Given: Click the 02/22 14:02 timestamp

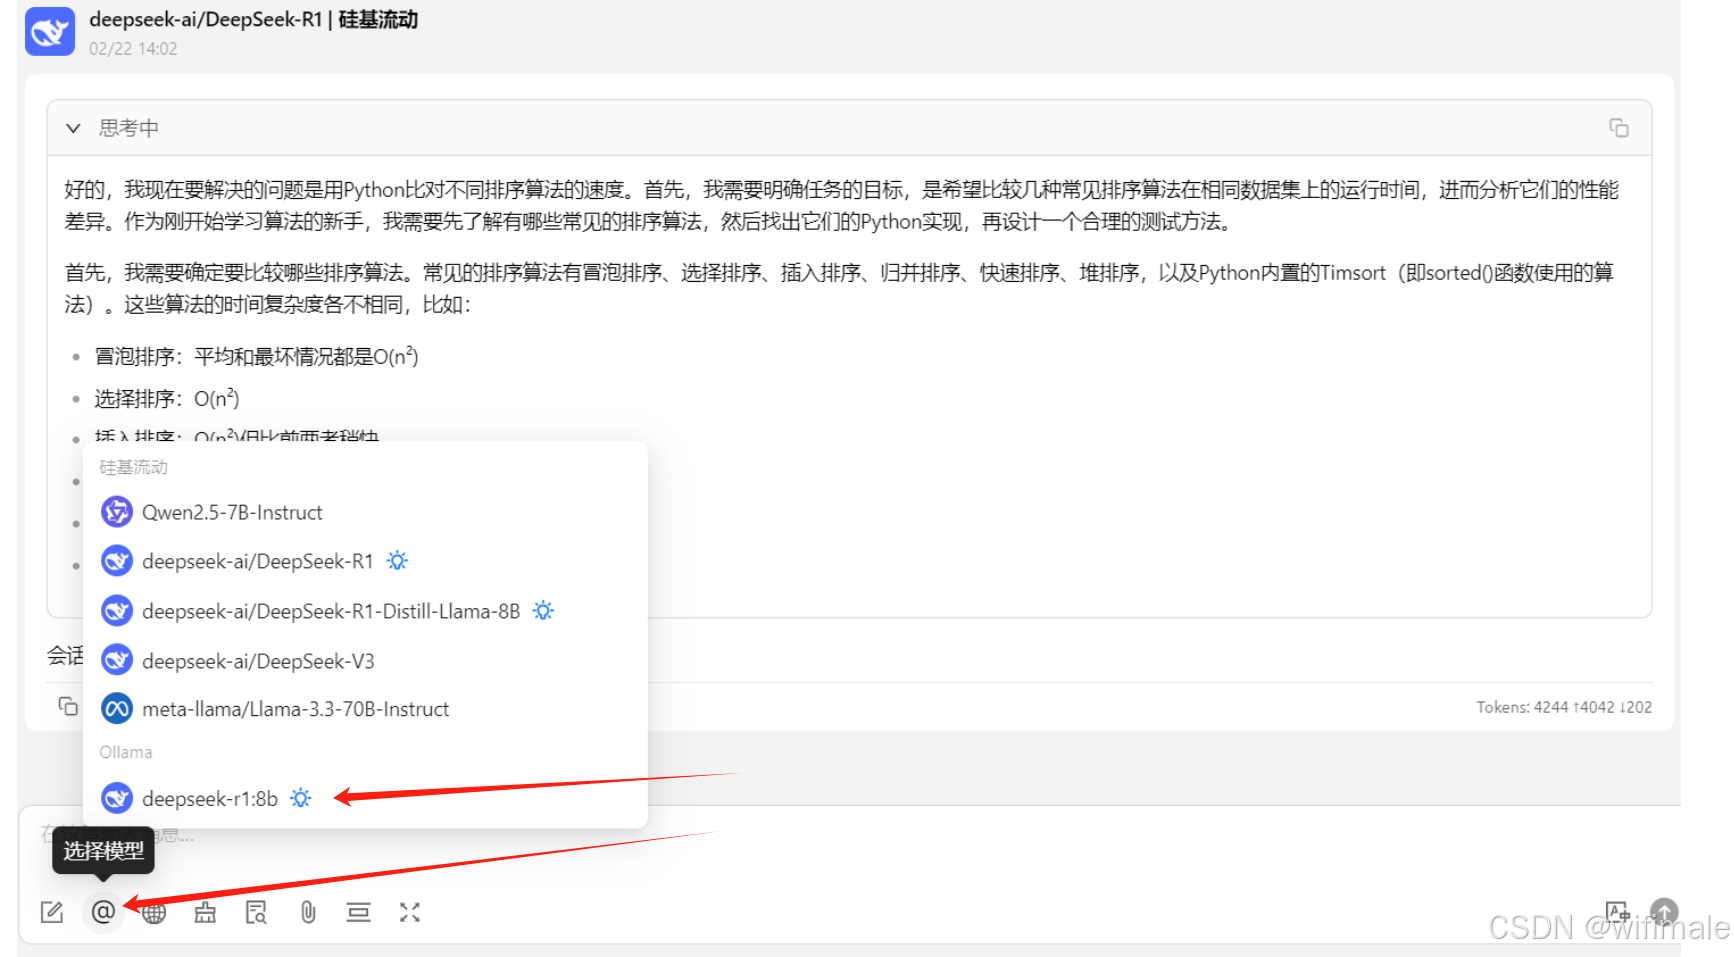Looking at the screenshot, I should (133, 49).
